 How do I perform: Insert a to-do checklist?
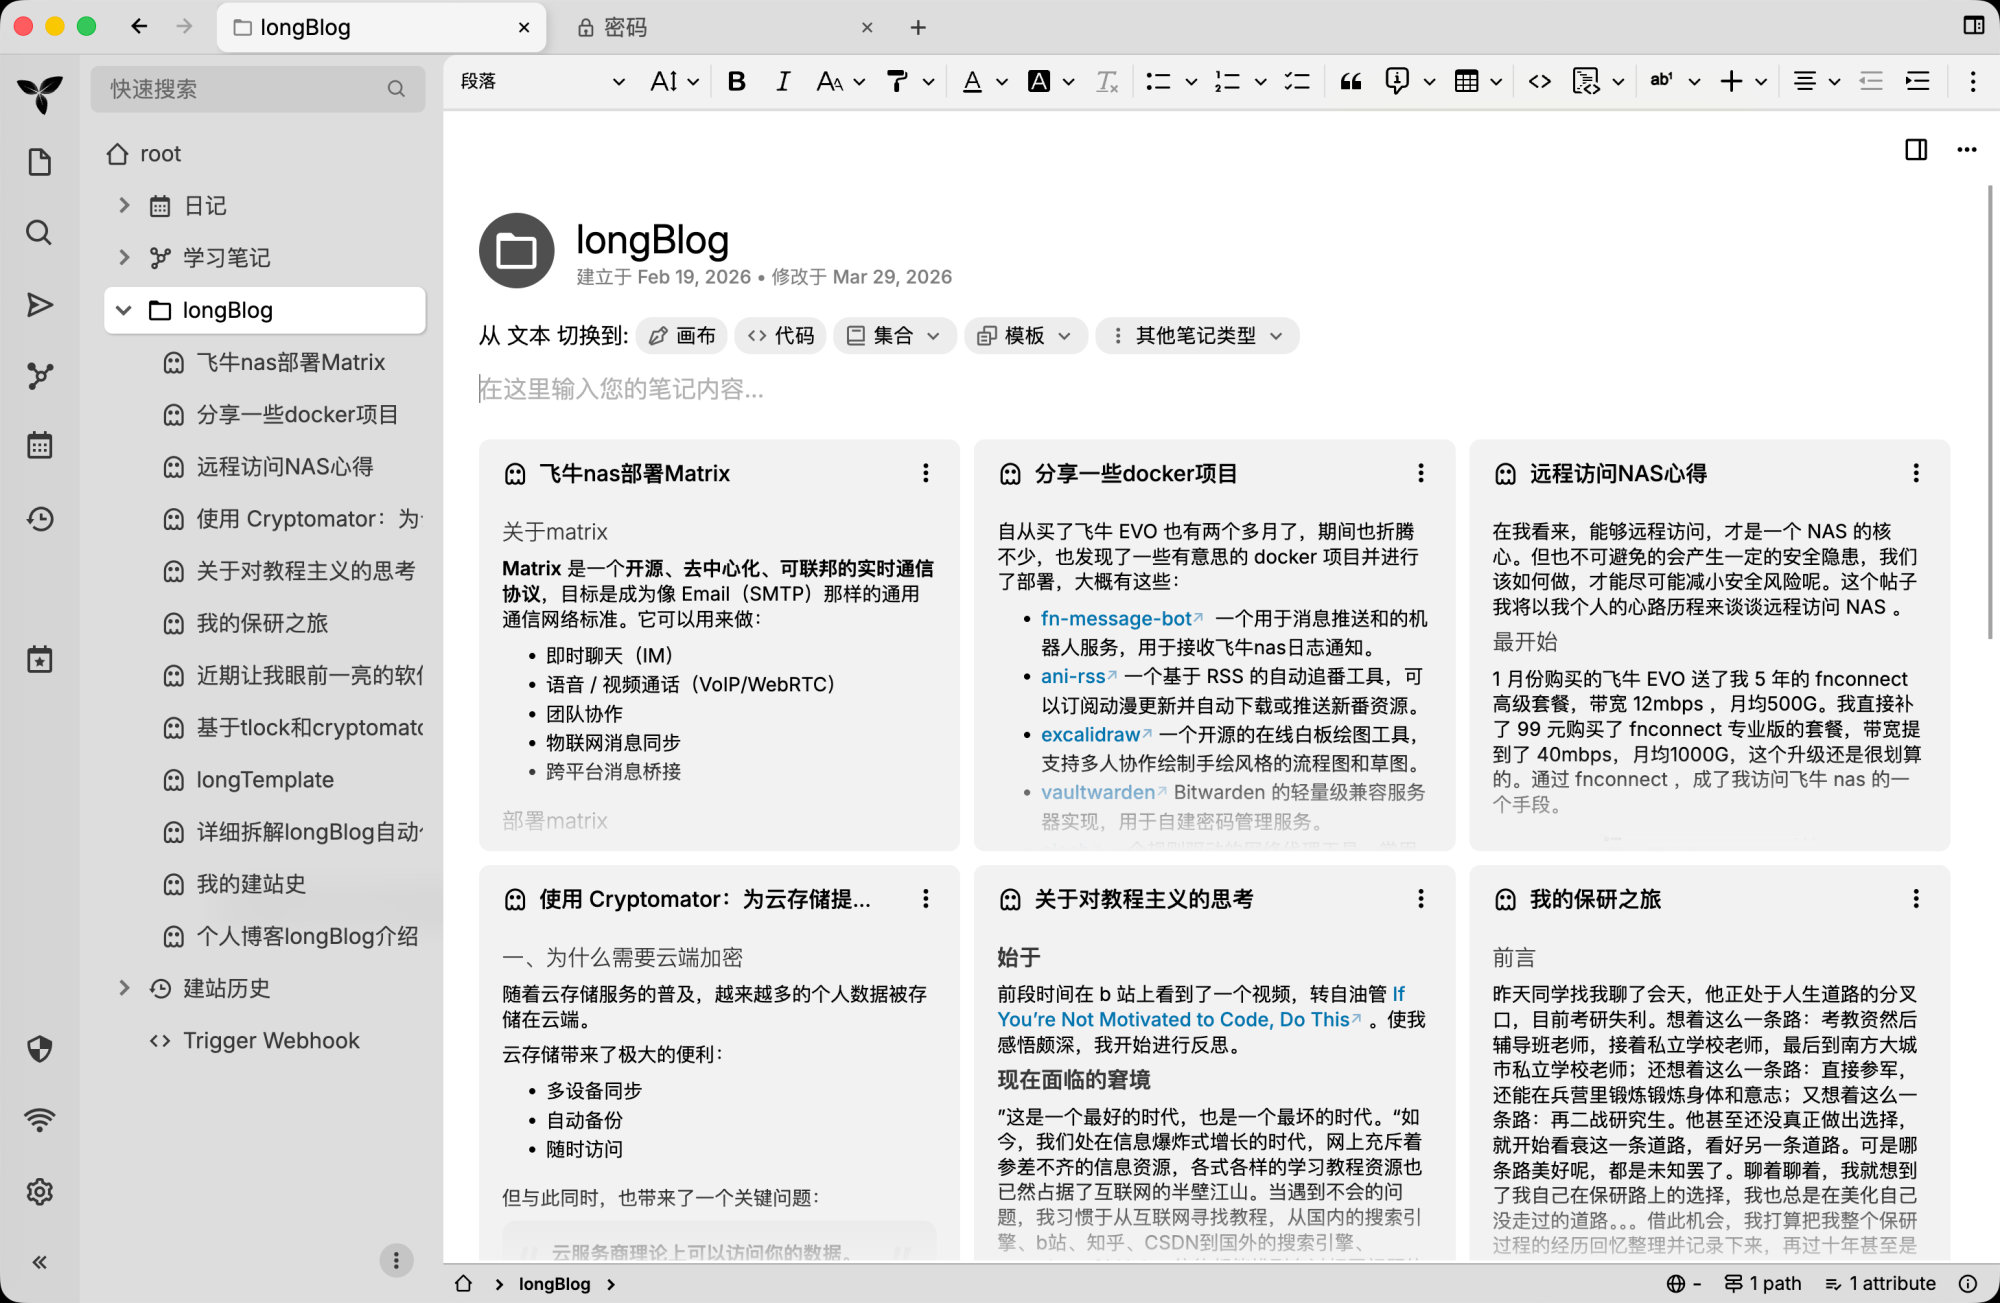coord(1297,82)
